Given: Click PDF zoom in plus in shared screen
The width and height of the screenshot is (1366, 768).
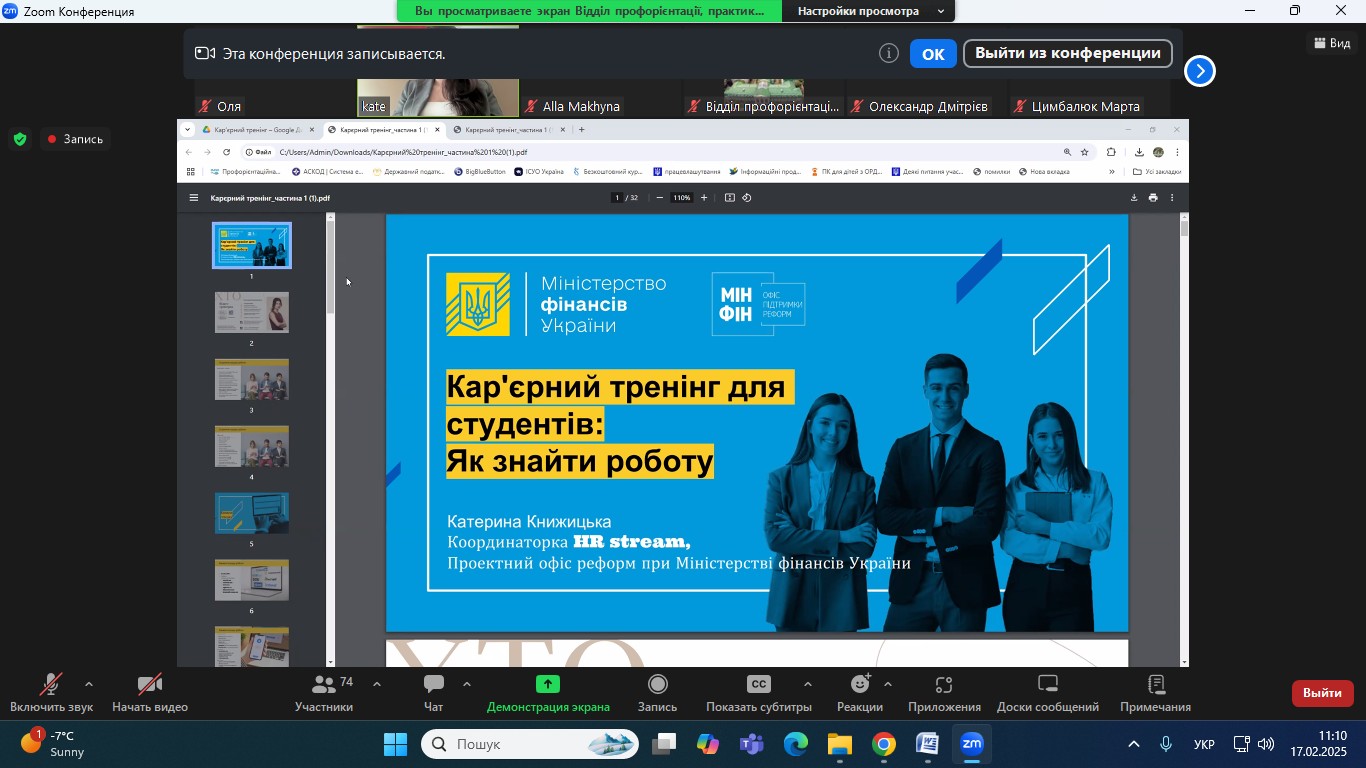Looking at the screenshot, I should tap(704, 198).
